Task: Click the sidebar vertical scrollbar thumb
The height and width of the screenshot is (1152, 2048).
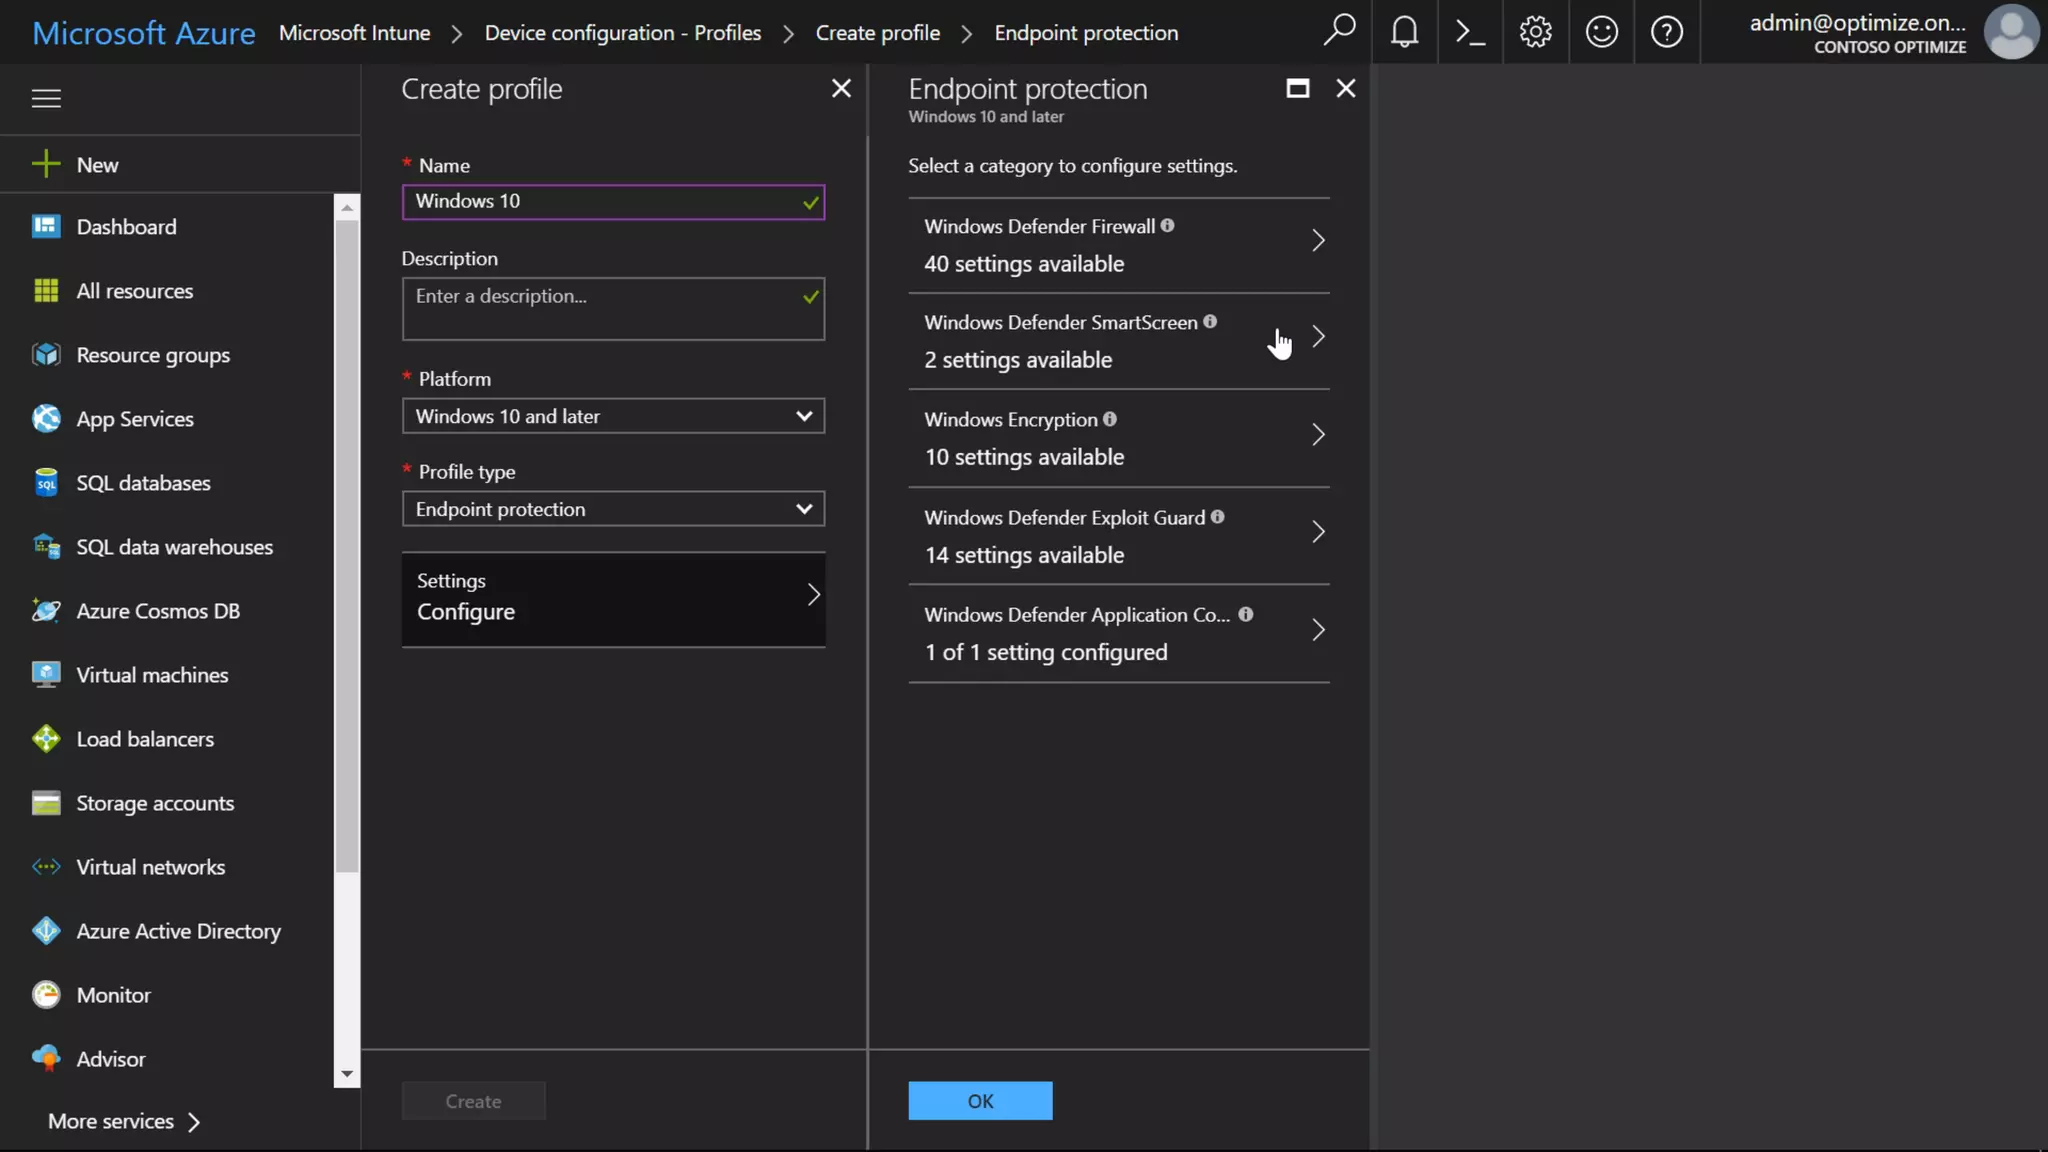Action: tap(346, 545)
